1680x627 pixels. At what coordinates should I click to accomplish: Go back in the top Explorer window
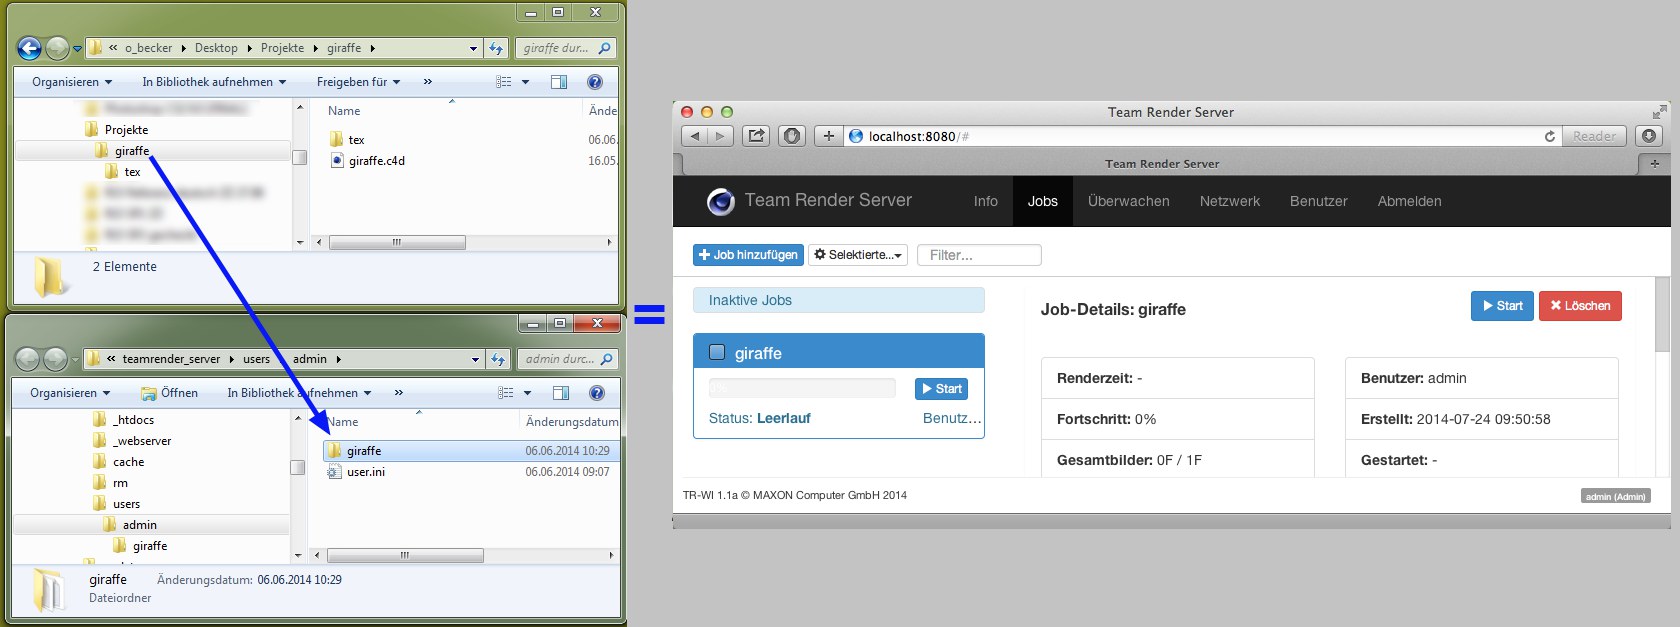29,48
